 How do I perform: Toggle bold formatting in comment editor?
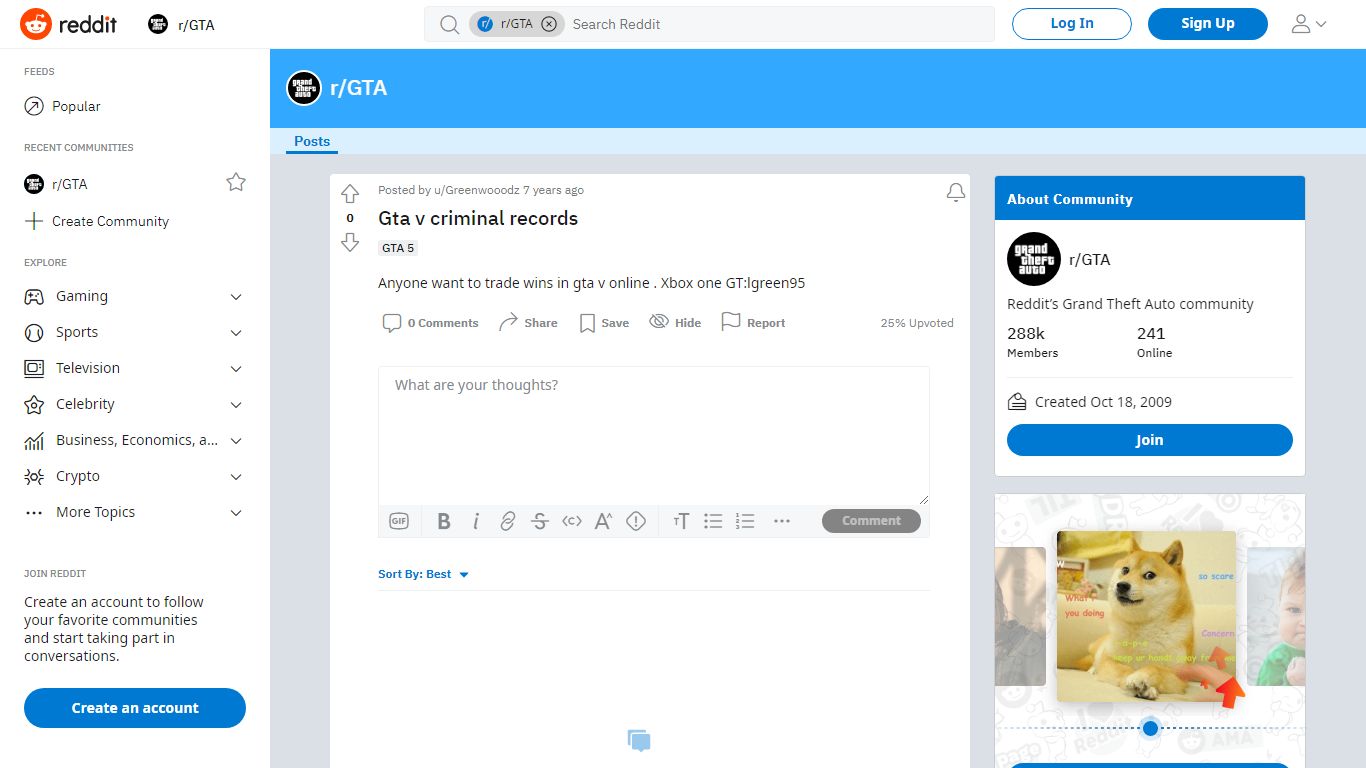click(x=444, y=521)
